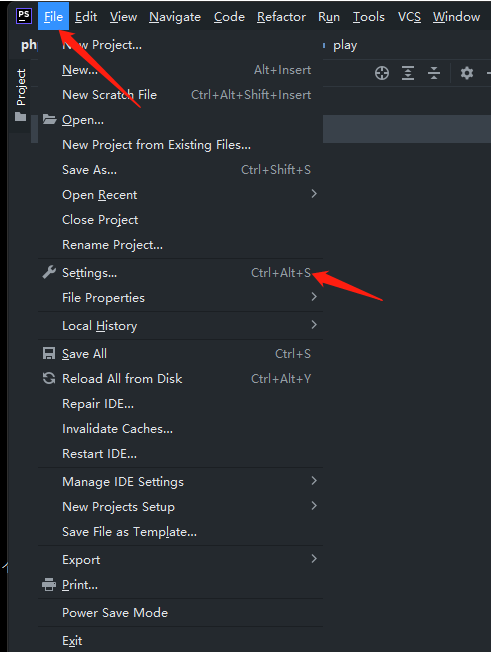491x652 pixels.
Task: Open the Edit menu
Action: click(86, 17)
